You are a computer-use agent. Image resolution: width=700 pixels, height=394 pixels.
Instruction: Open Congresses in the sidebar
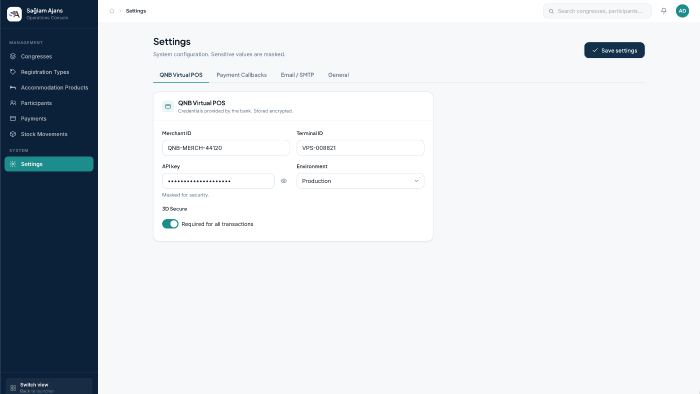coord(49,56)
